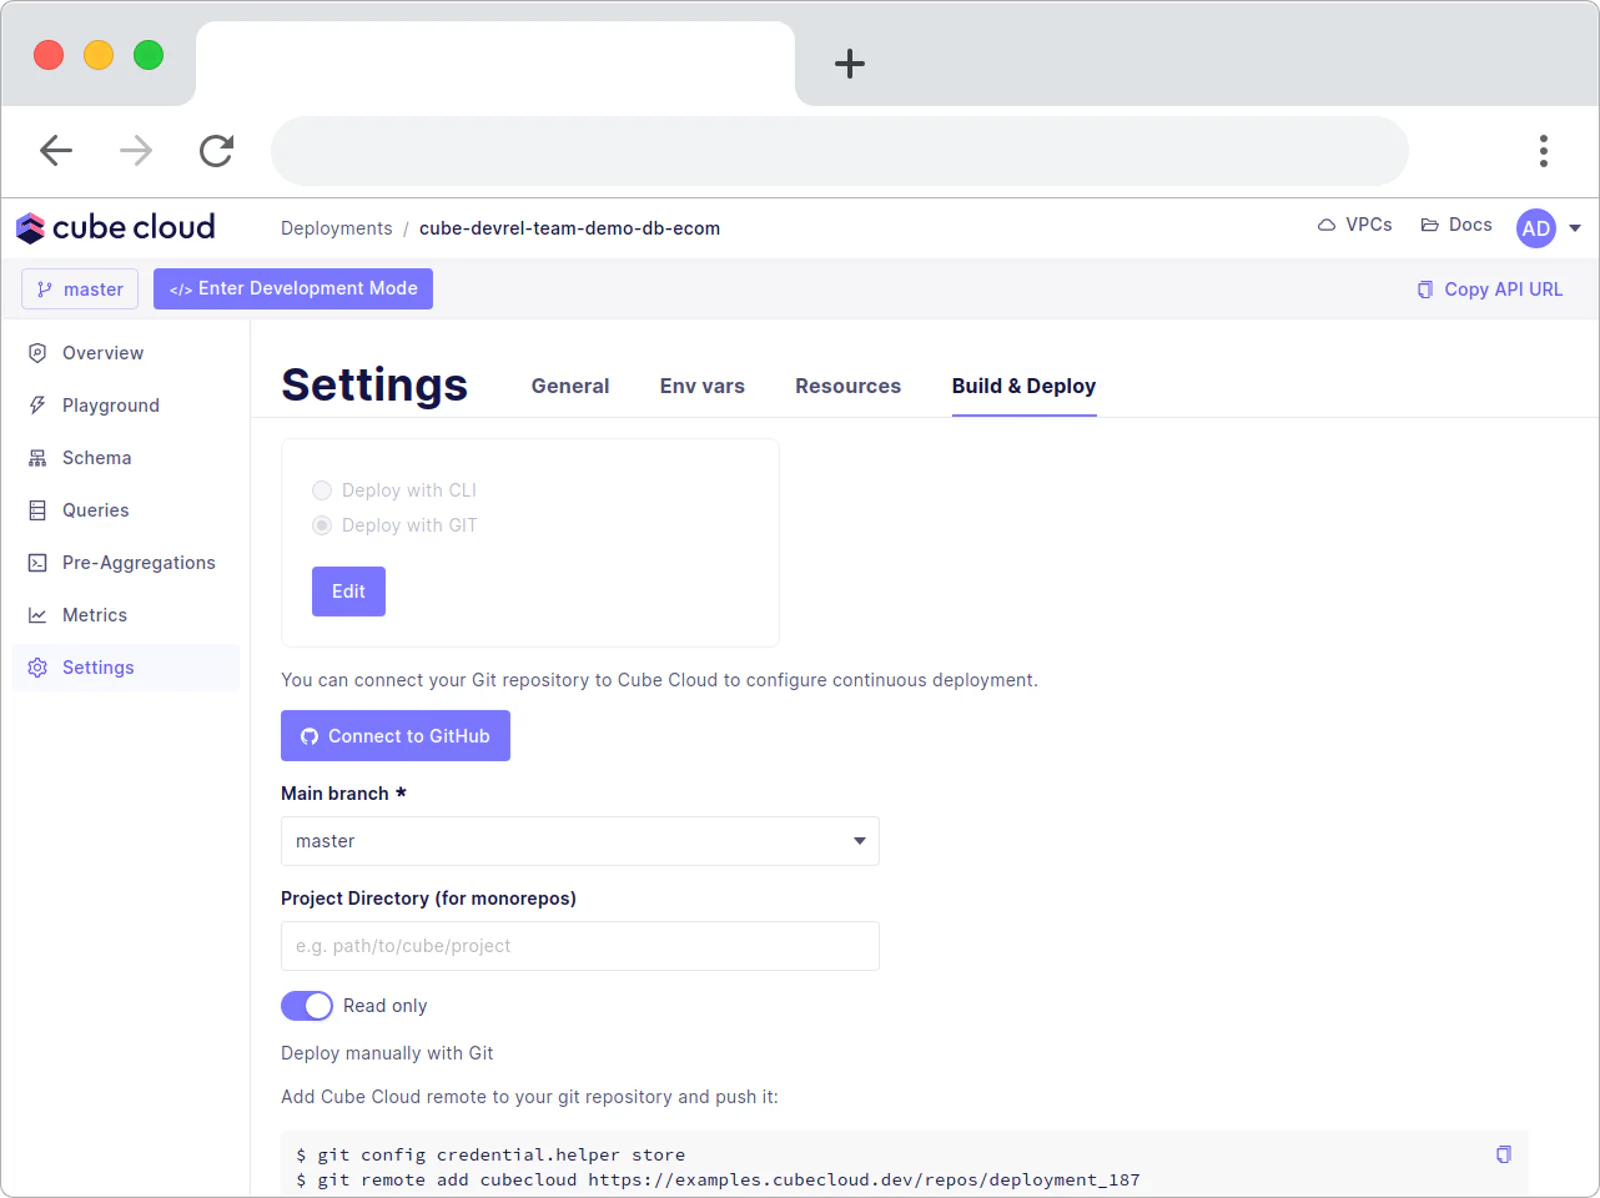Open Playground in the sidebar

tap(126, 405)
